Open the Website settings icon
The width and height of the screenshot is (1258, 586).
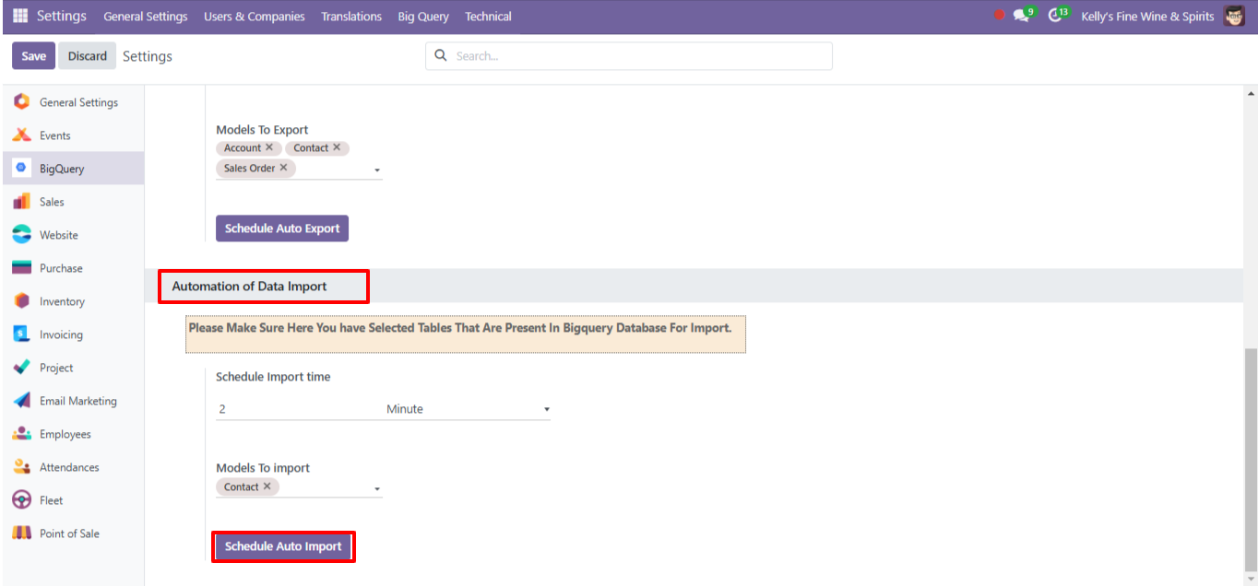21,235
